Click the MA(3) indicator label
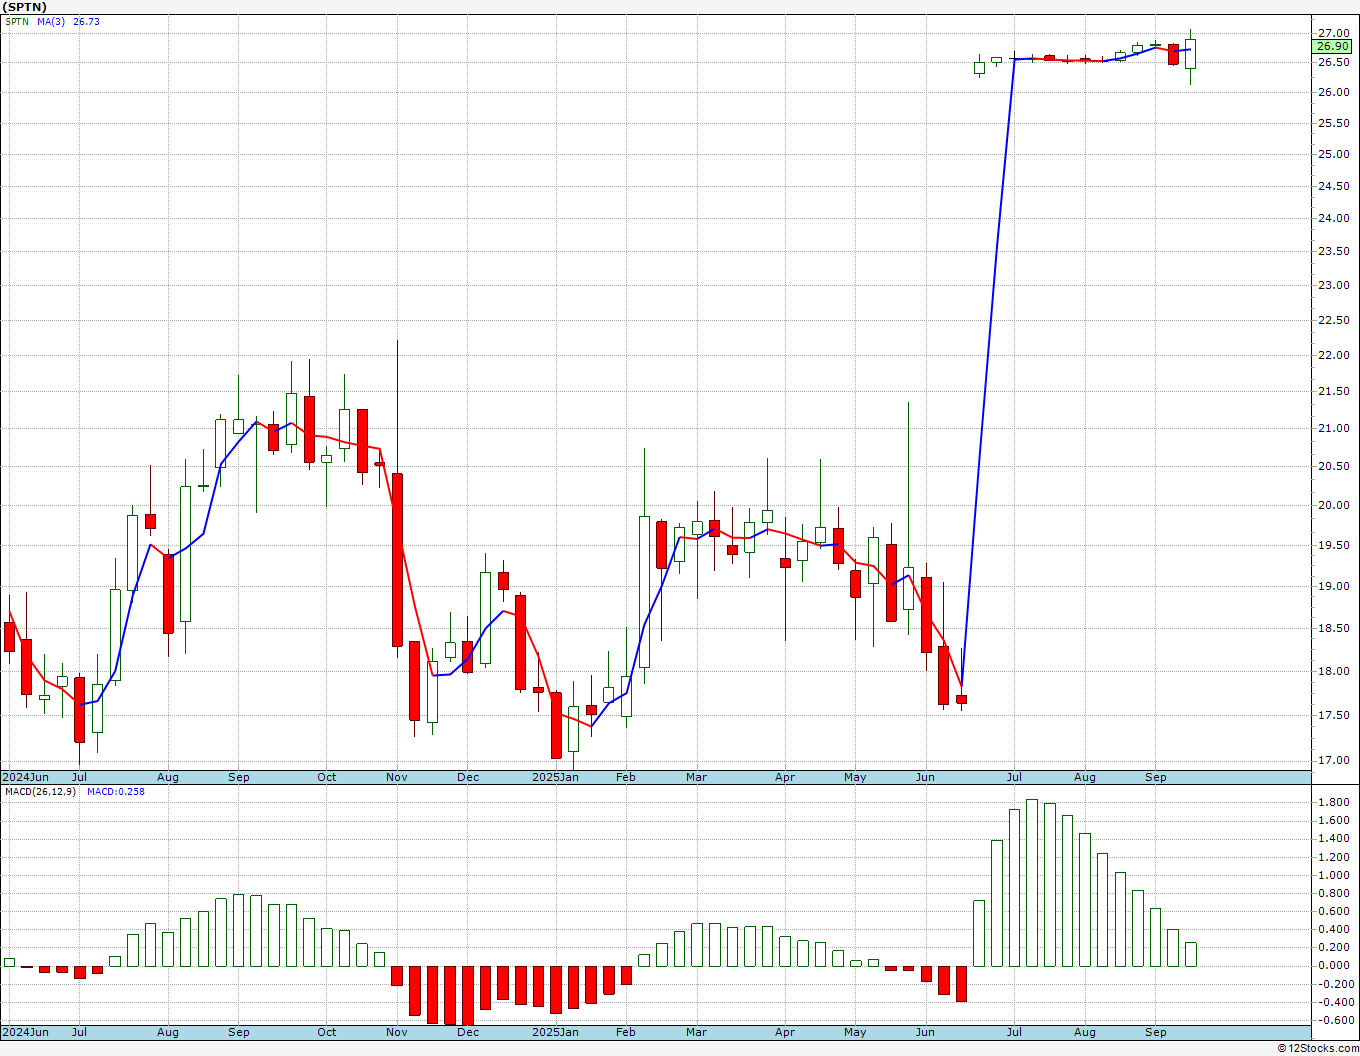This screenshot has width=1360, height=1056. (51, 21)
